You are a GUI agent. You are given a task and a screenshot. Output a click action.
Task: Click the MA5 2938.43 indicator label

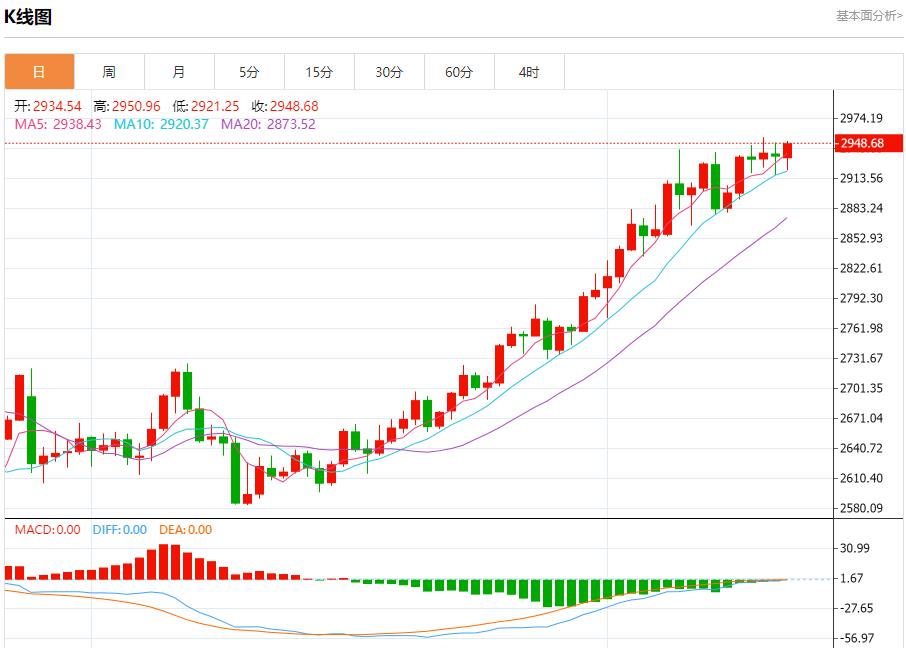[58, 124]
